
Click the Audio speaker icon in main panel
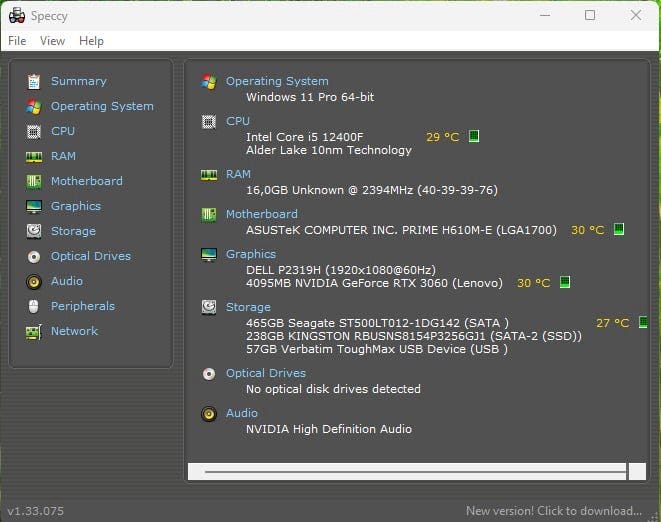coord(209,414)
